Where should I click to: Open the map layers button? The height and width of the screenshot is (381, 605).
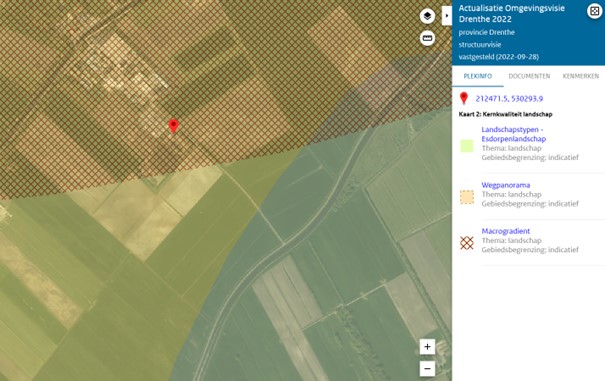coord(427,16)
